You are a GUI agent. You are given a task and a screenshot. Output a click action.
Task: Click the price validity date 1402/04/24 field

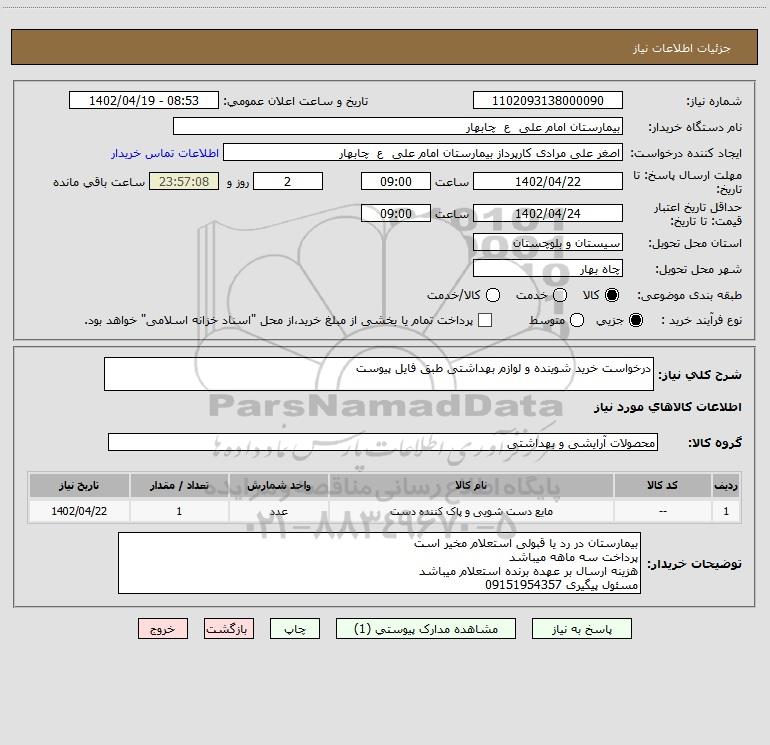click(x=548, y=213)
